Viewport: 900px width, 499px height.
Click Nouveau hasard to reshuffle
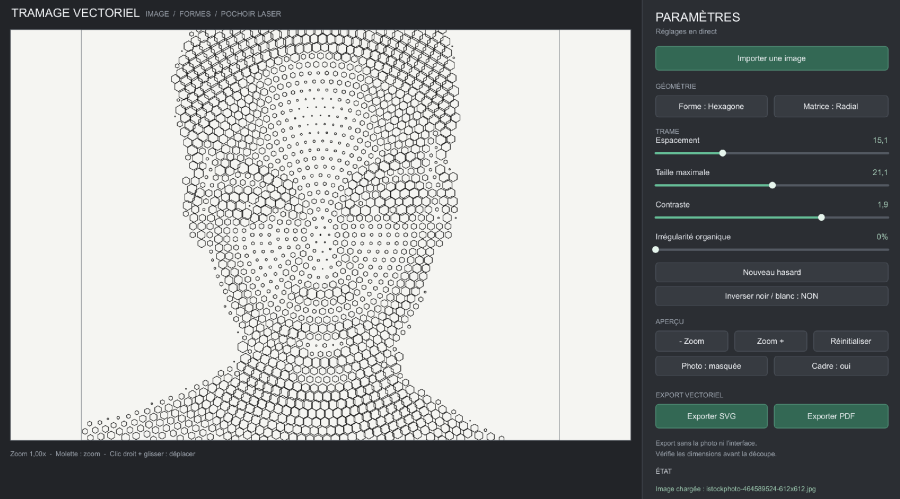click(x=771, y=272)
